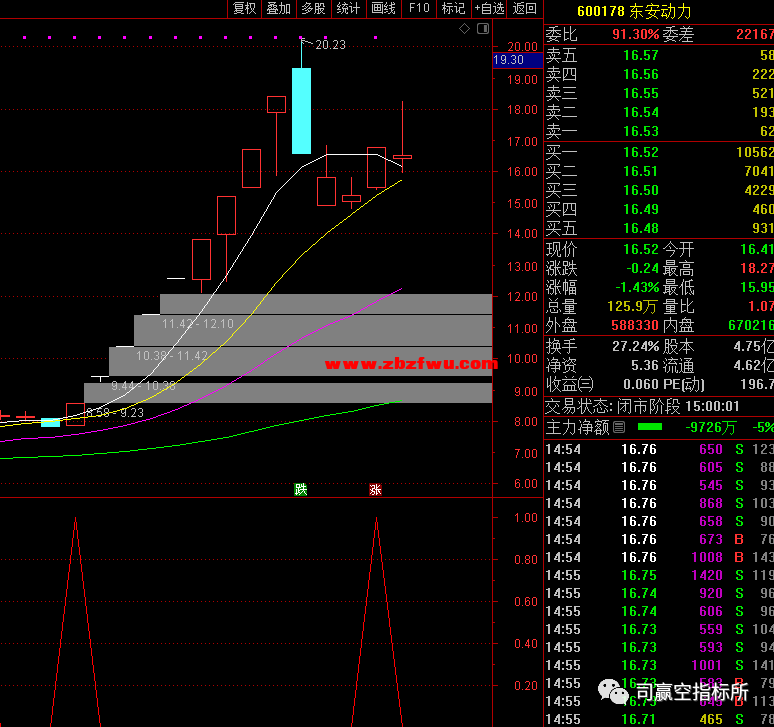Image resolution: width=774 pixels, height=727 pixels.
Task: Select the 14:55 trade with volume 920
Action: tap(659, 593)
